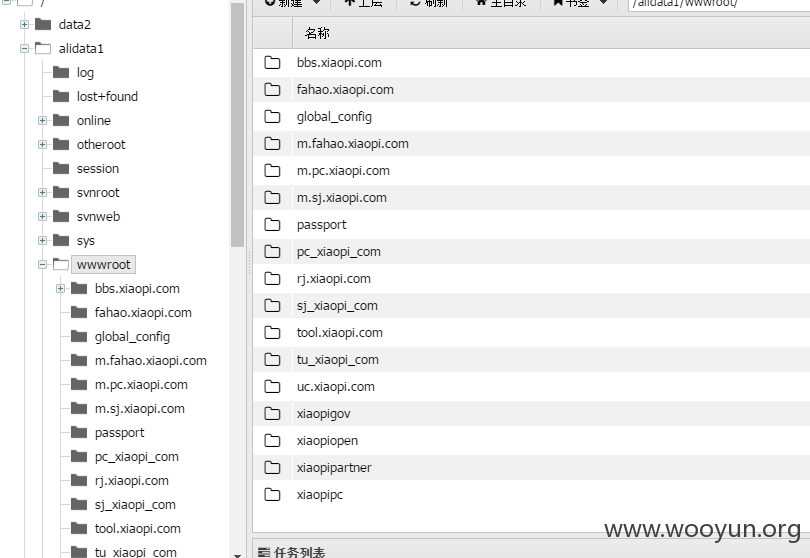Viewport: 810px width, 558px height.
Task: Collapse the wwwroot tree node
Action: pos(42,265)
